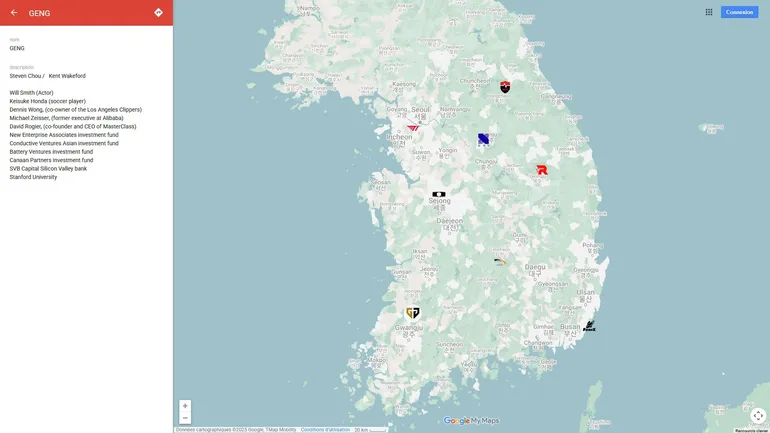Viewport: 770px width, 433px height.
Task: Click the 20 km map scale indicator
Action: (369, 430)
